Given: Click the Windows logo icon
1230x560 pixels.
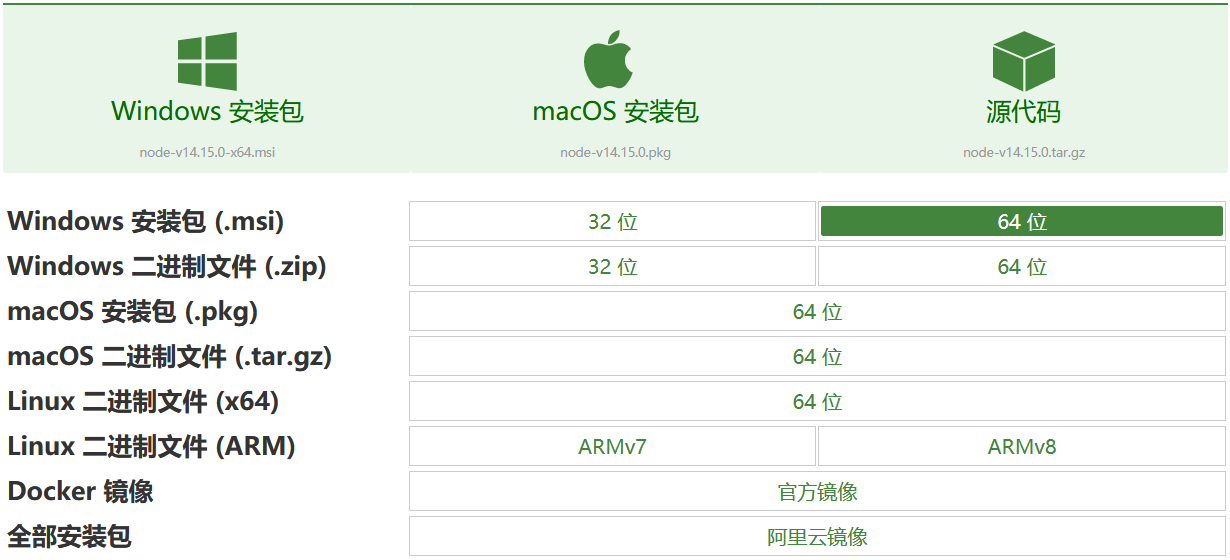Looking at the screenshot, I should click(x=207, y=61).
